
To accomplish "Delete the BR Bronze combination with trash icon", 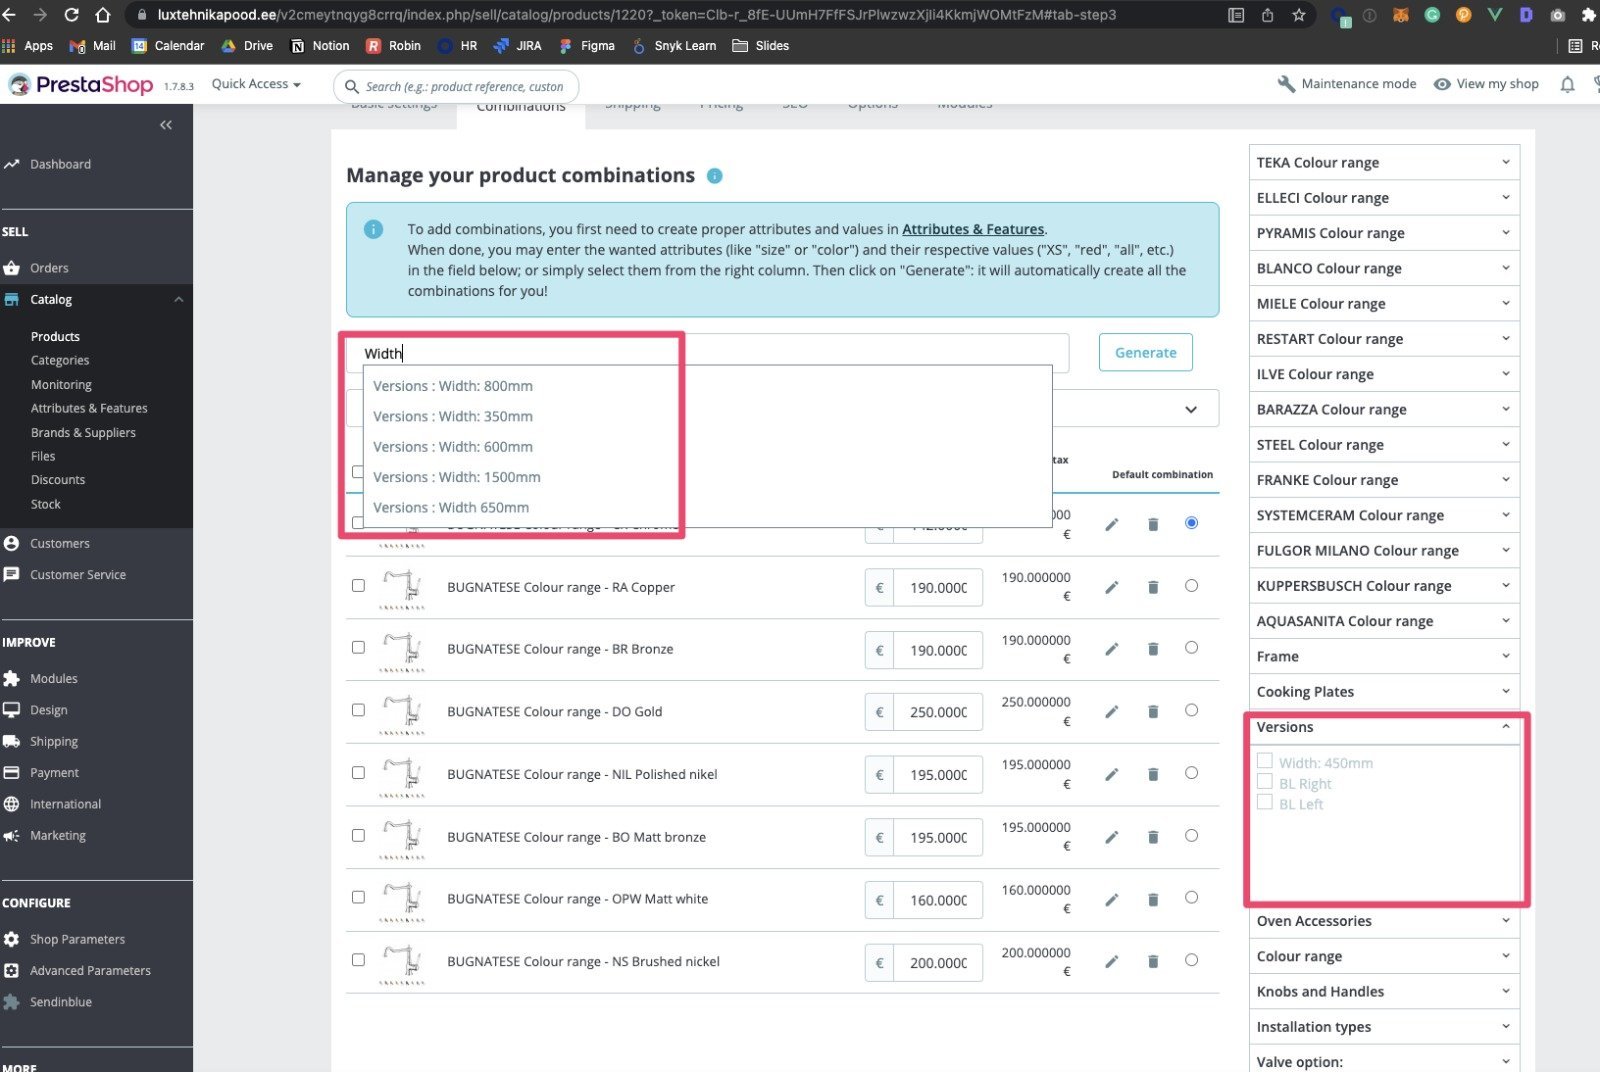I will pos(1153,649).
